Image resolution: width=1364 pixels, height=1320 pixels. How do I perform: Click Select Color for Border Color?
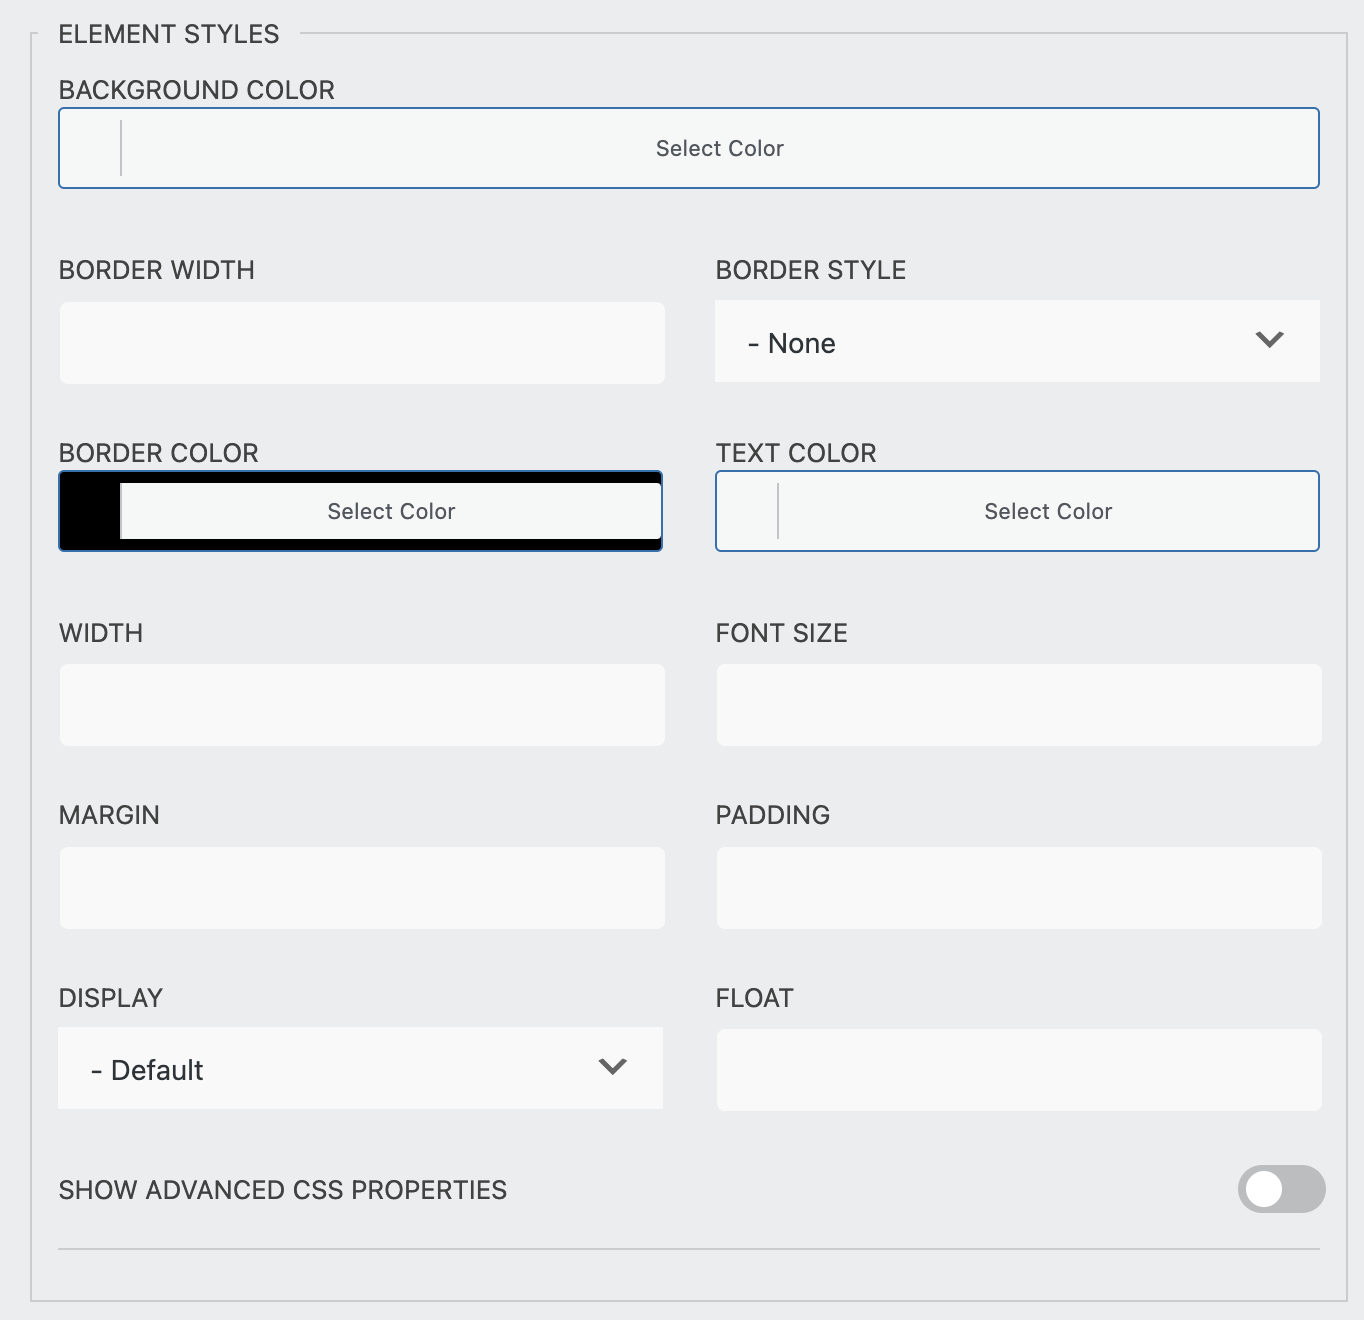[390, 510]
